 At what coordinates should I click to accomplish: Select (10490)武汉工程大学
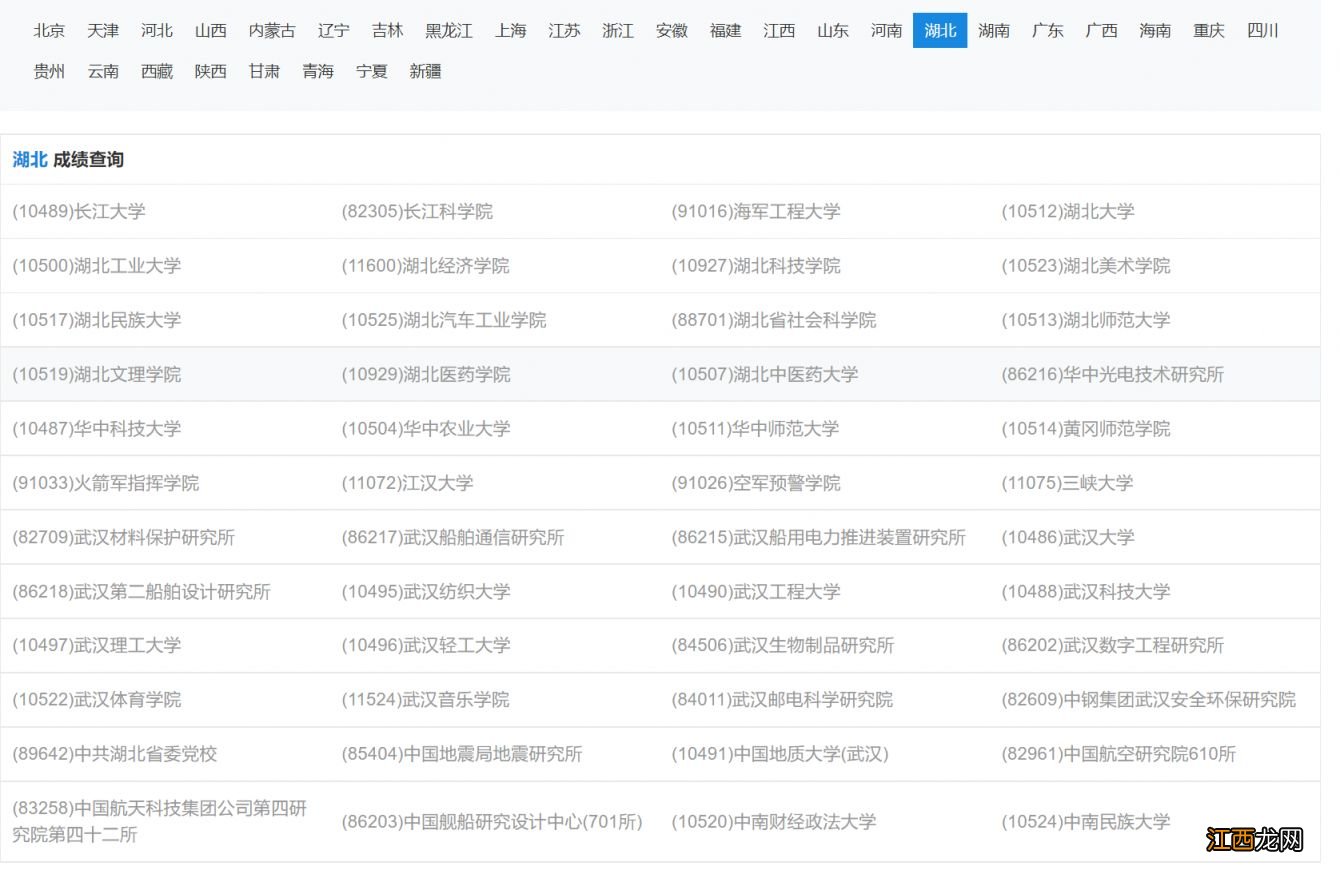pos(756,591)
